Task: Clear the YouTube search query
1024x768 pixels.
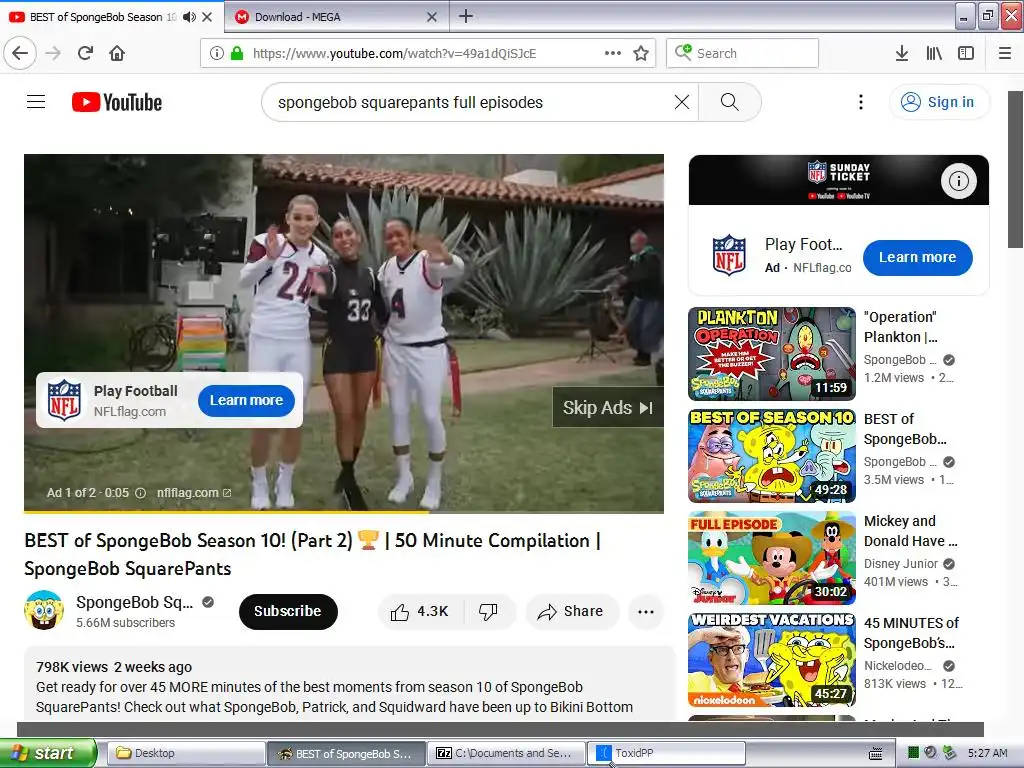Action: click(x=682, y=102)
